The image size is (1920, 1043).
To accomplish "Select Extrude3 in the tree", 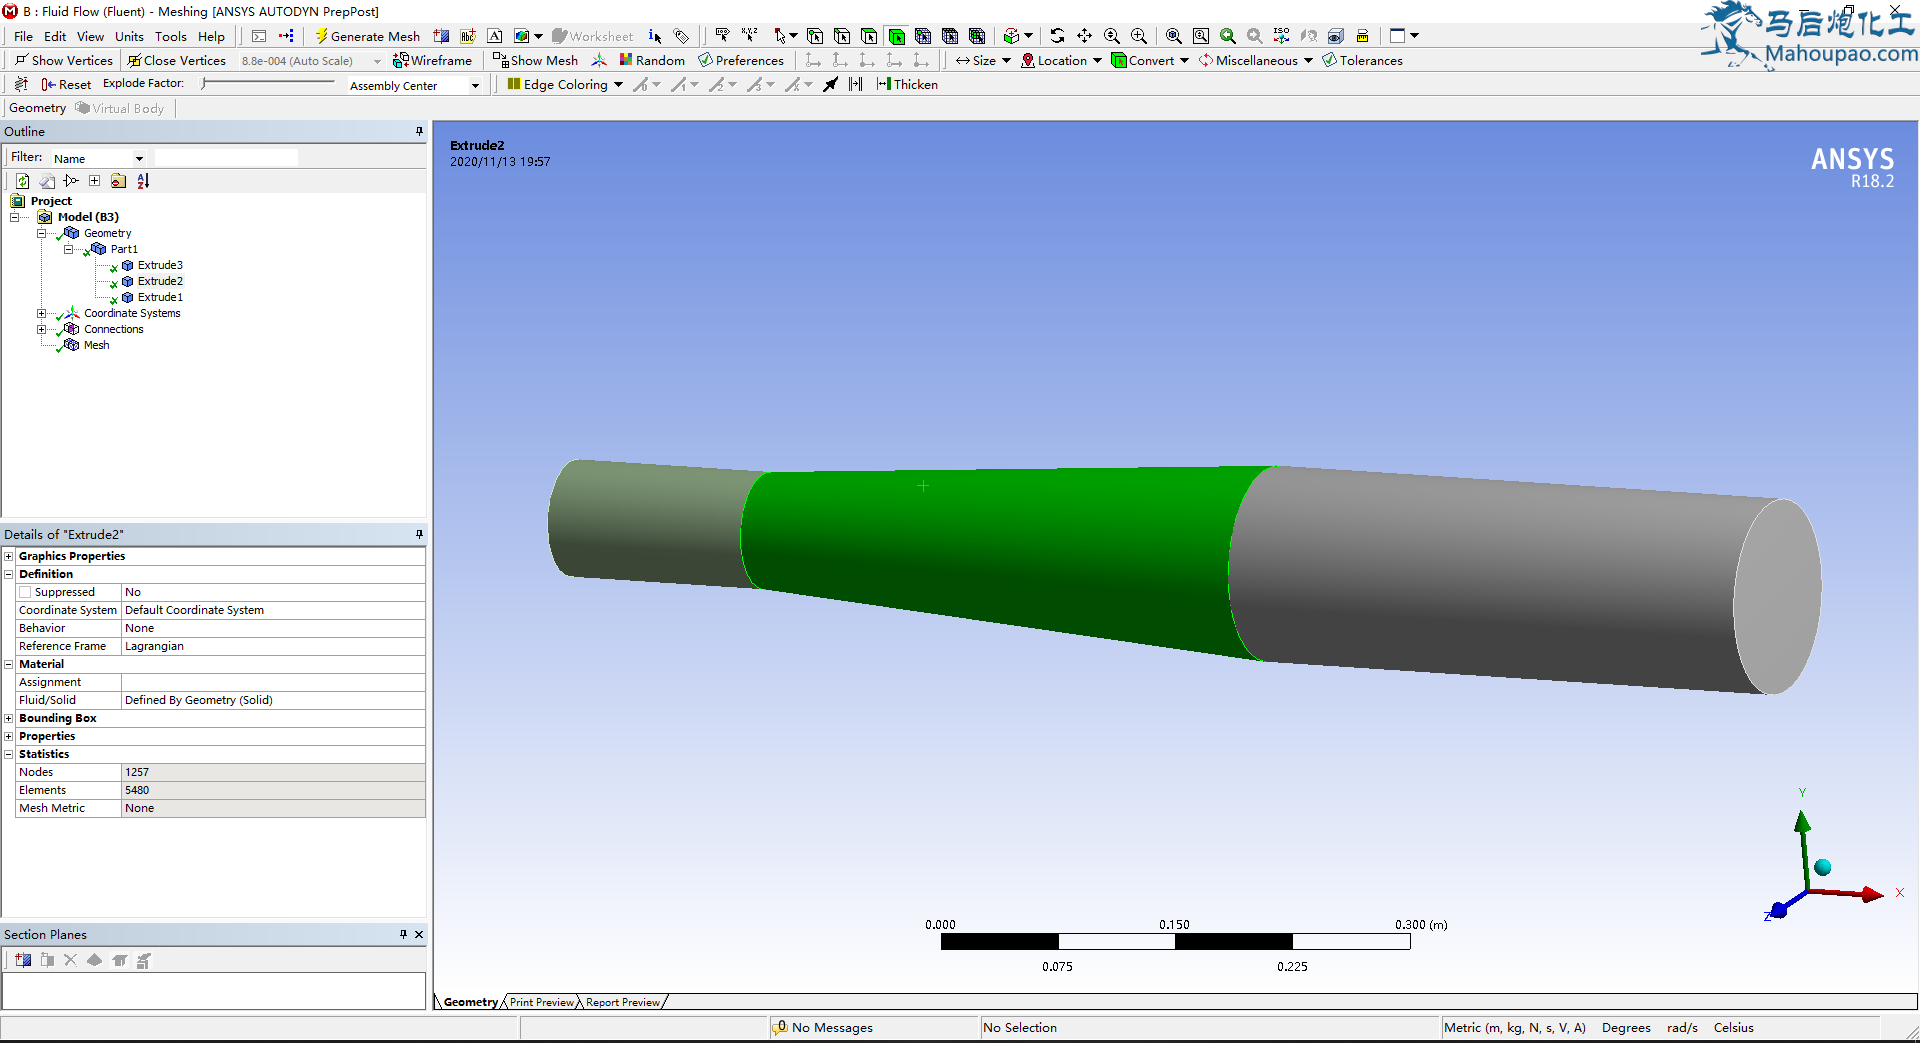I will pyautogui.click(x=160, y=265).
